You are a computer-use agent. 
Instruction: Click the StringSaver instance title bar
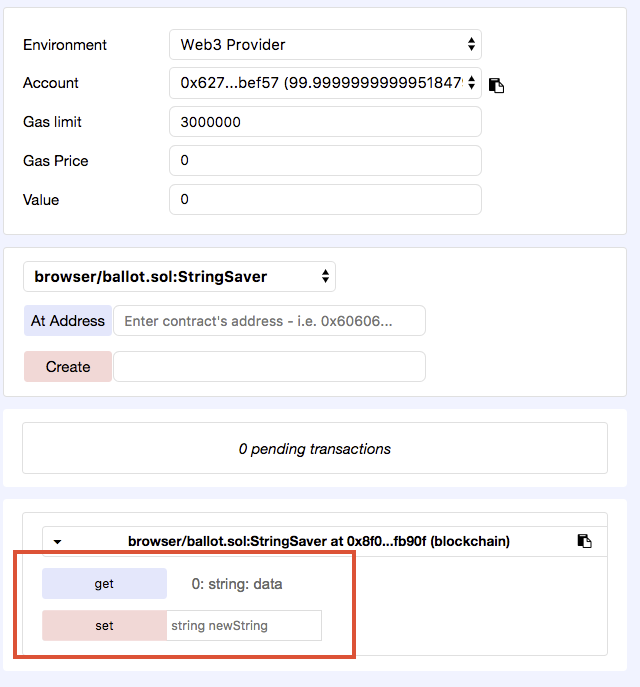point(318,541)
